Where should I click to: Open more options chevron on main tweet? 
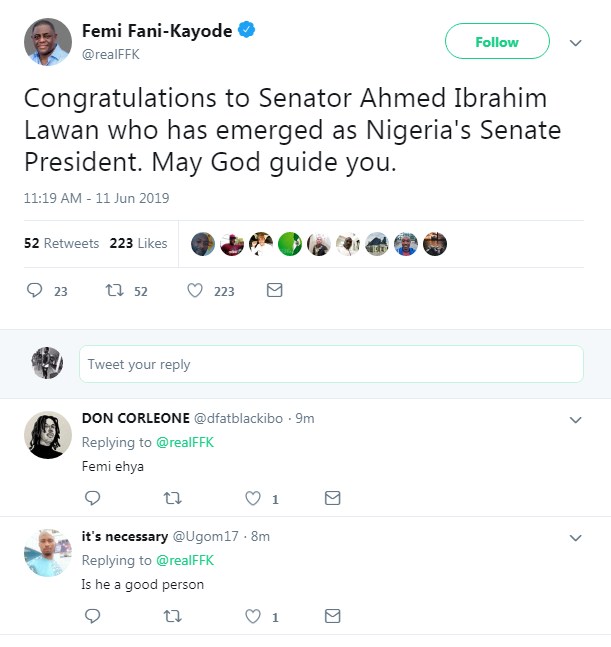[x=575, y=43]
